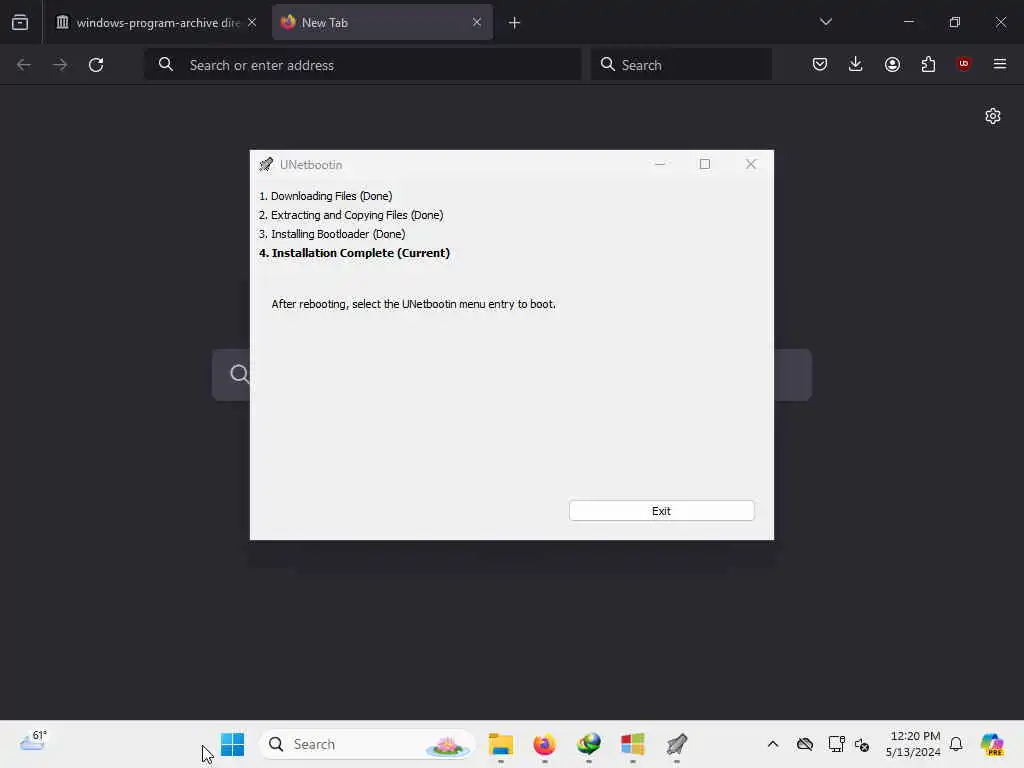Maximize the UNetbootin window

click(705, 164)
